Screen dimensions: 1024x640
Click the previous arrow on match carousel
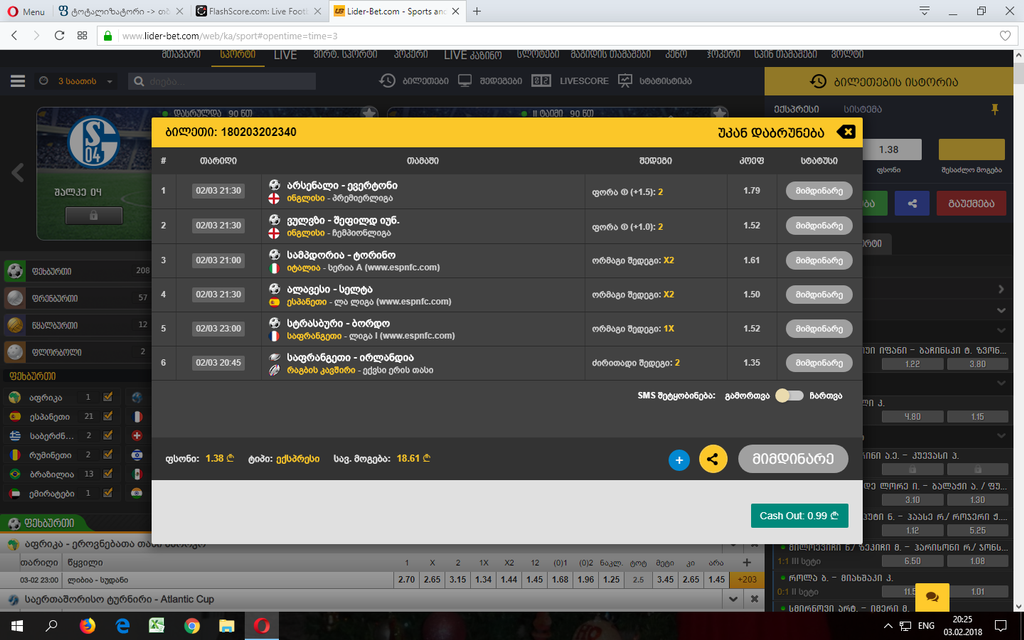pos(18,173)
